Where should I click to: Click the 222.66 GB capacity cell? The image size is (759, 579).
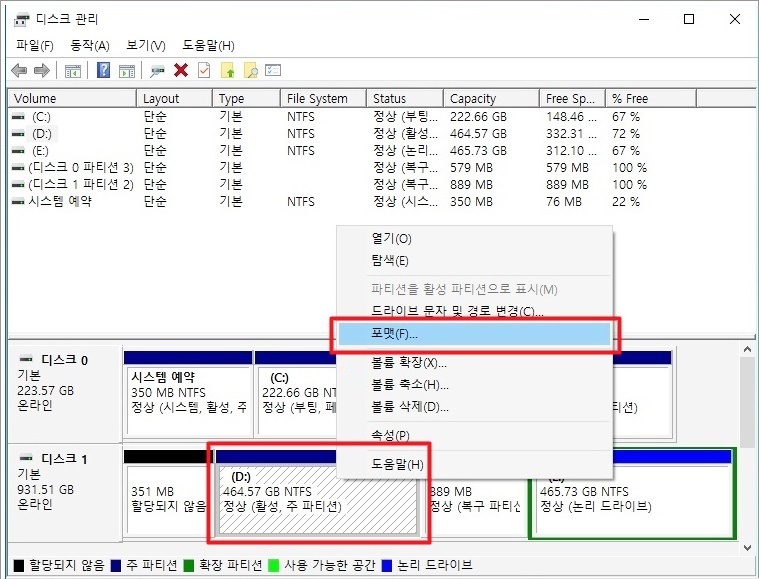pos(478,117)
